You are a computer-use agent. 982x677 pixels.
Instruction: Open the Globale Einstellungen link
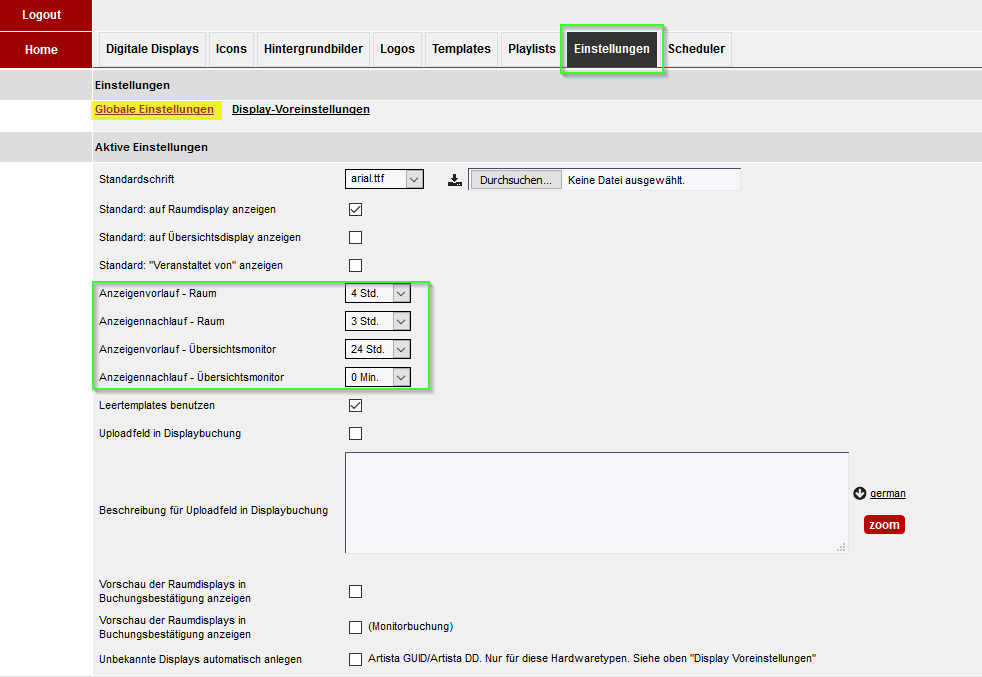pos(154,110)
